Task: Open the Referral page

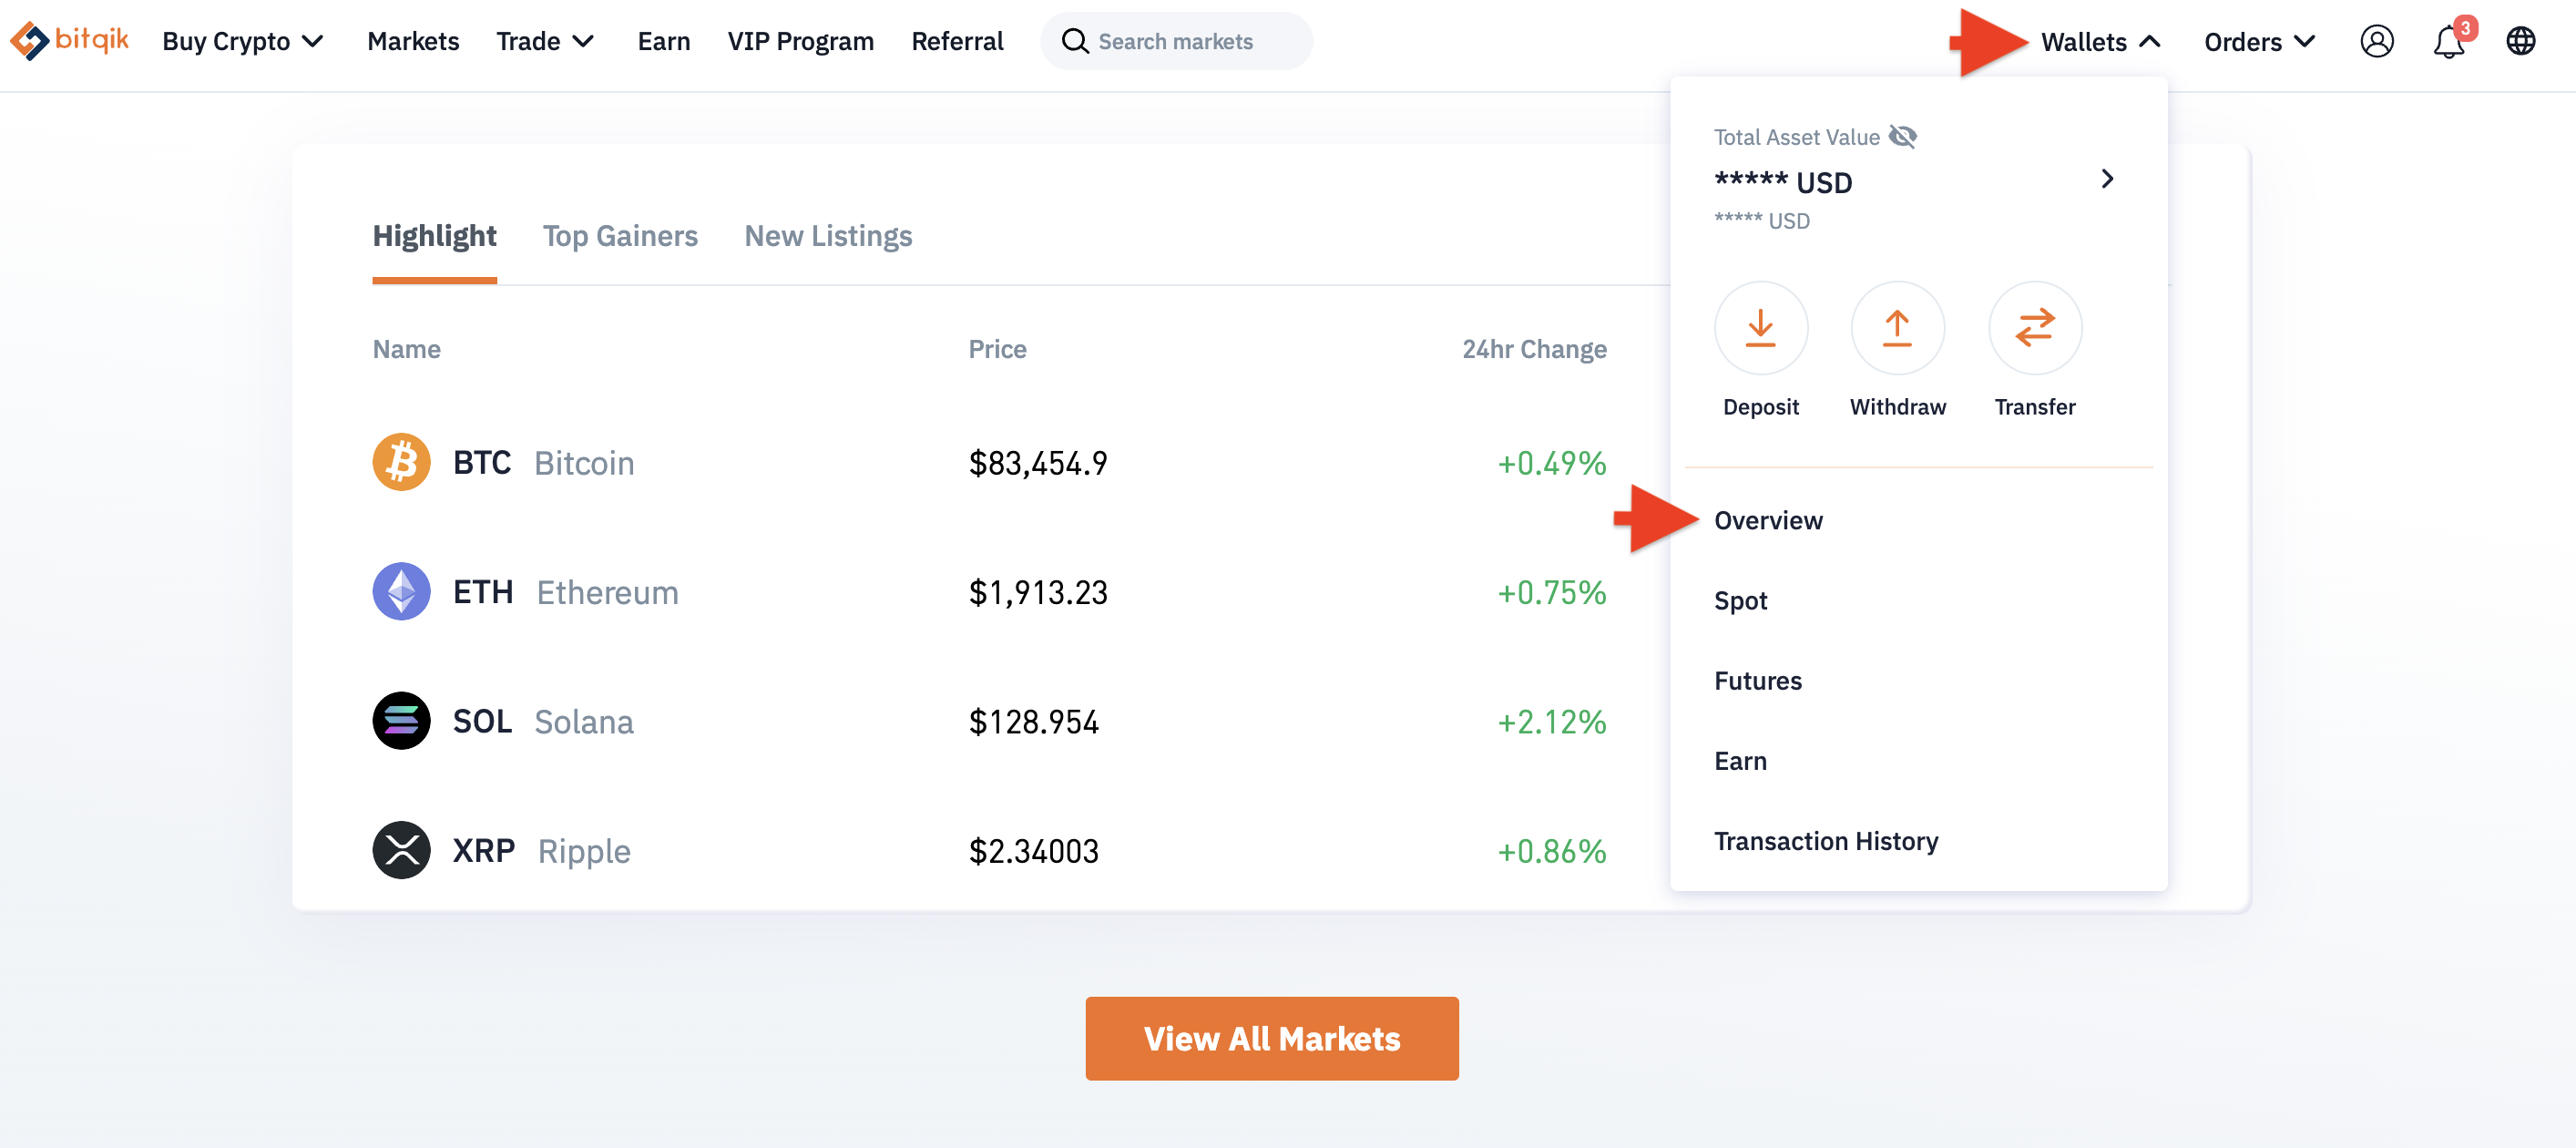Action: tap(957, 41)
